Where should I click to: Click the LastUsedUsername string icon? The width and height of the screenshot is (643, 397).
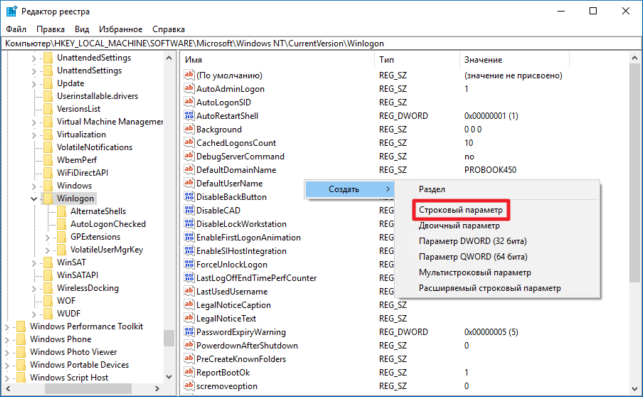point(189,292)
